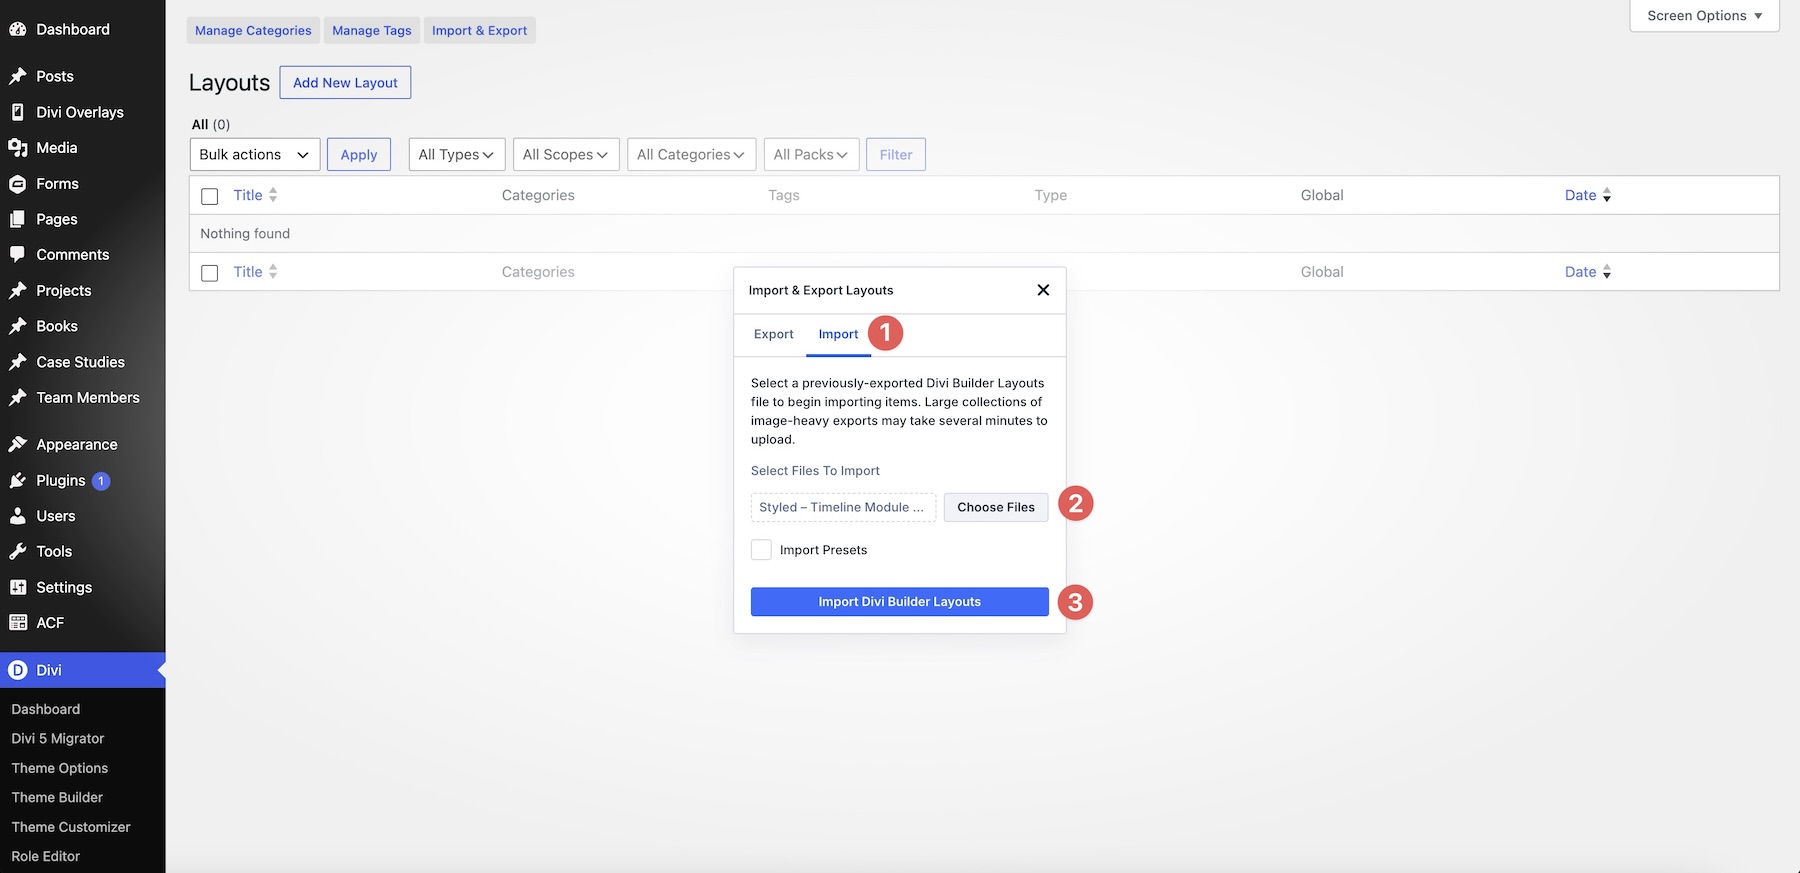
Task: Open Role Editor submenu item
Action: pos(46,857)
